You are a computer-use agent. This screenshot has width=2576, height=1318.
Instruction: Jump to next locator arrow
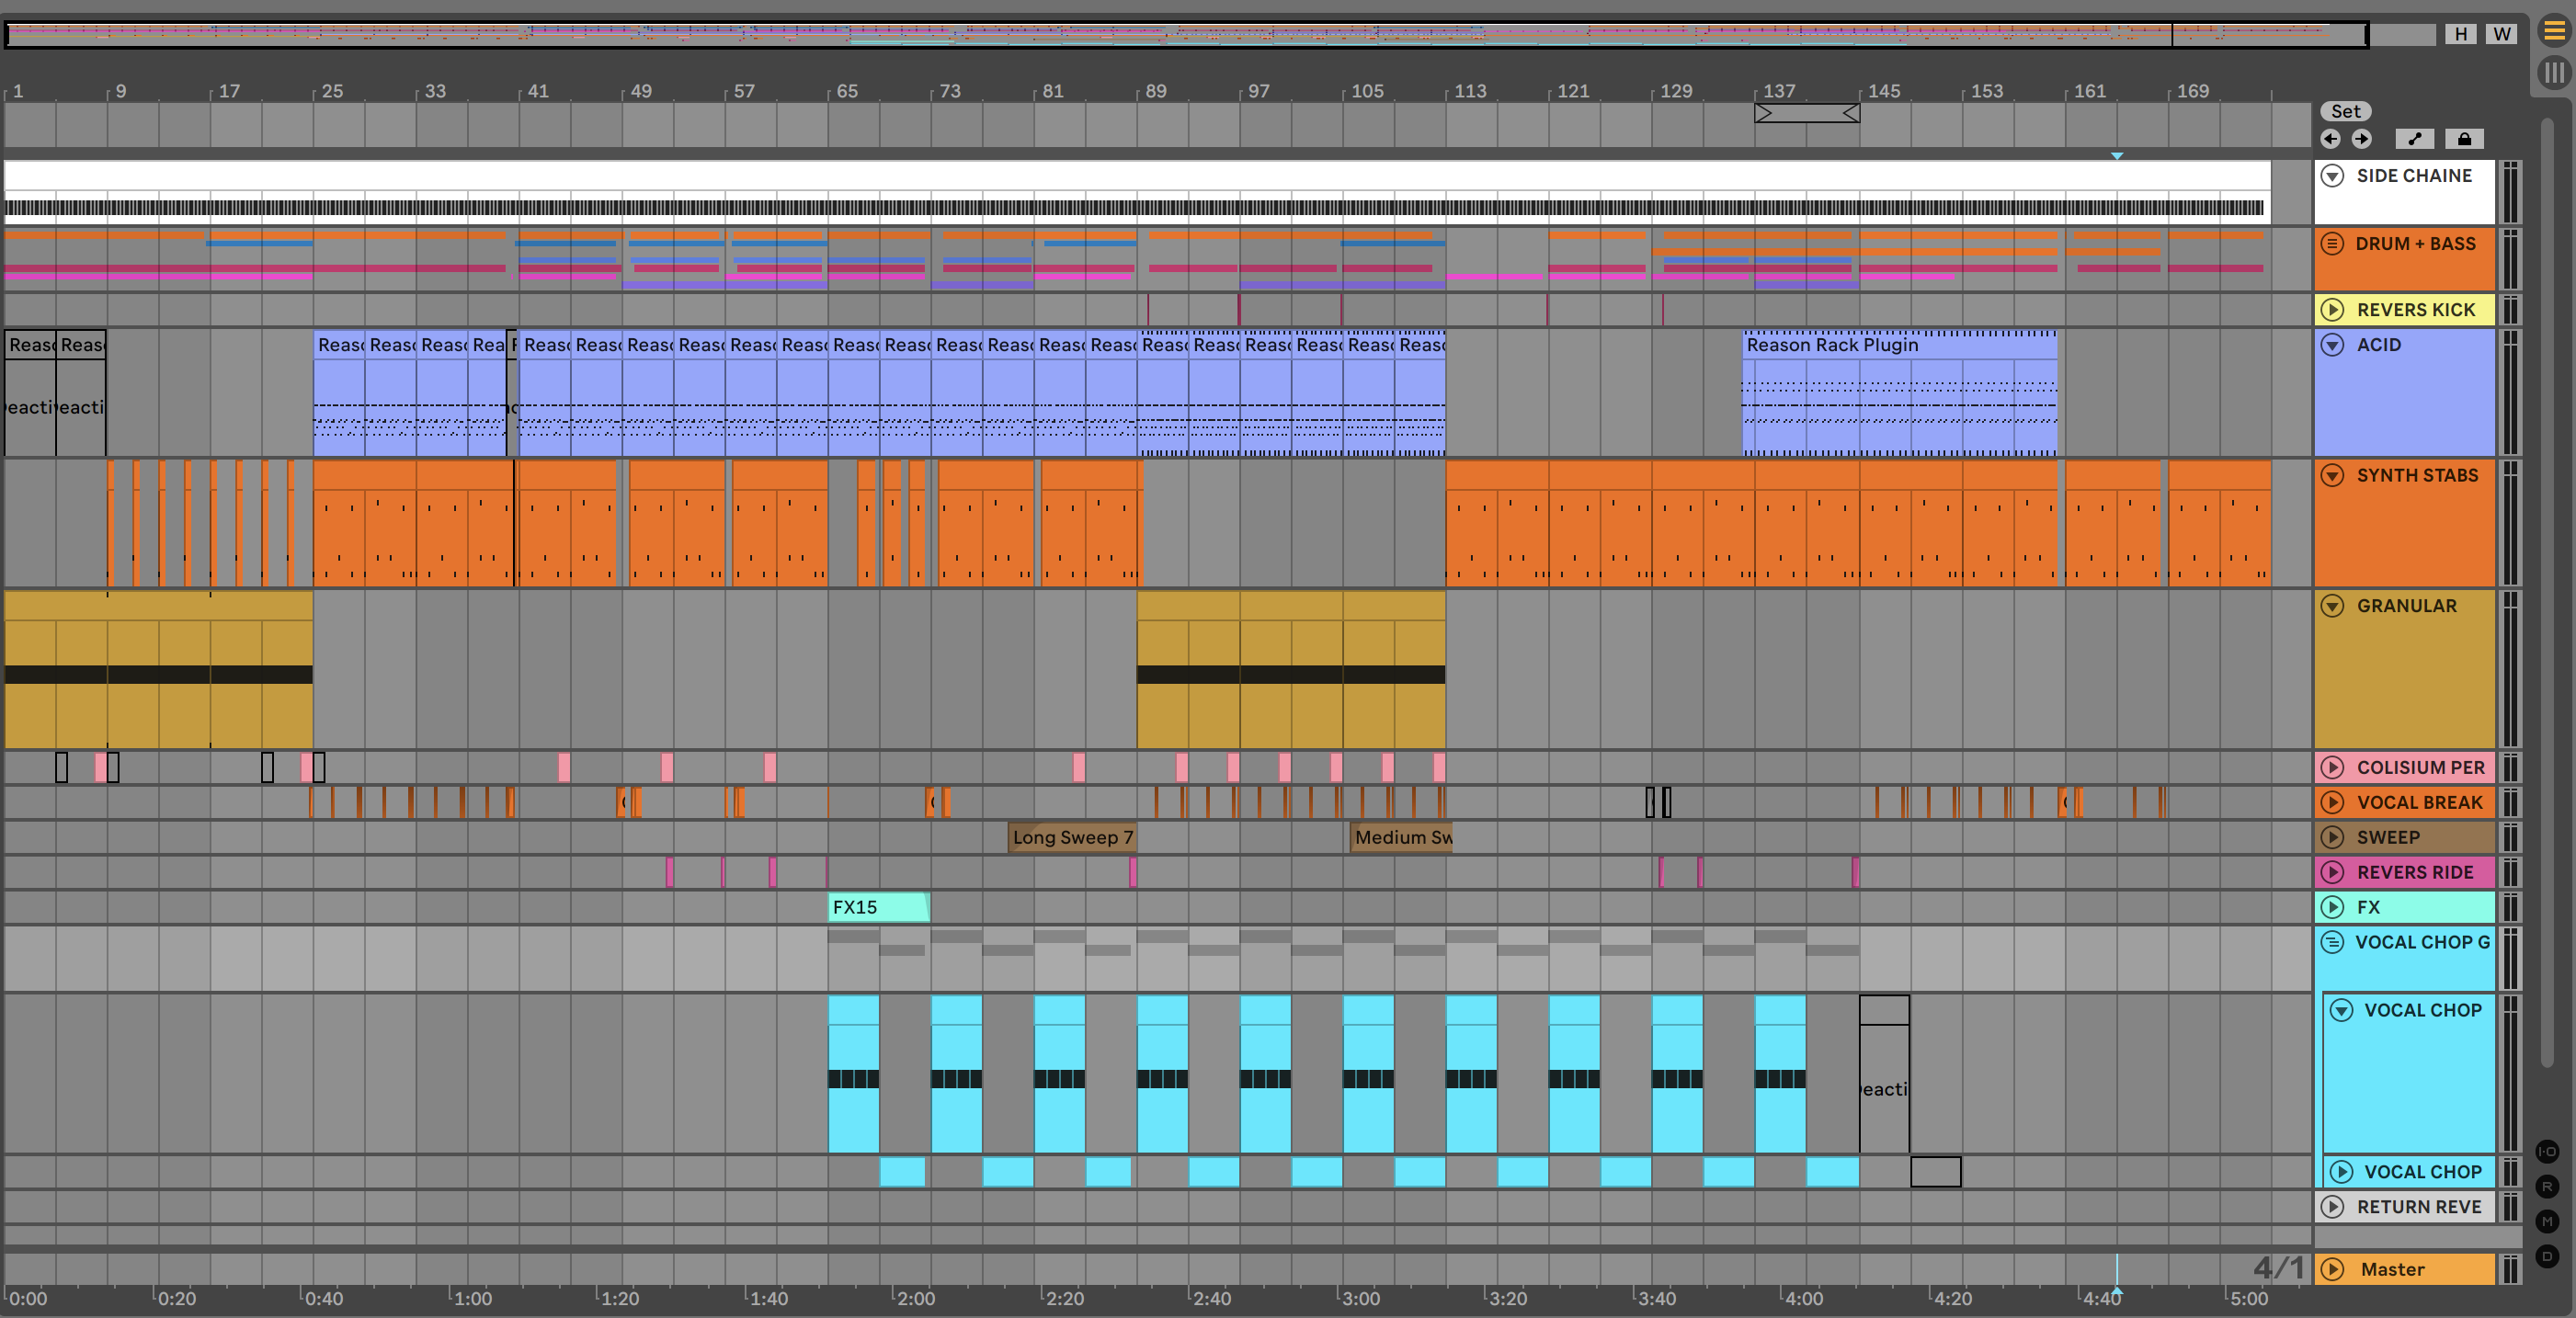point(2361,139)
